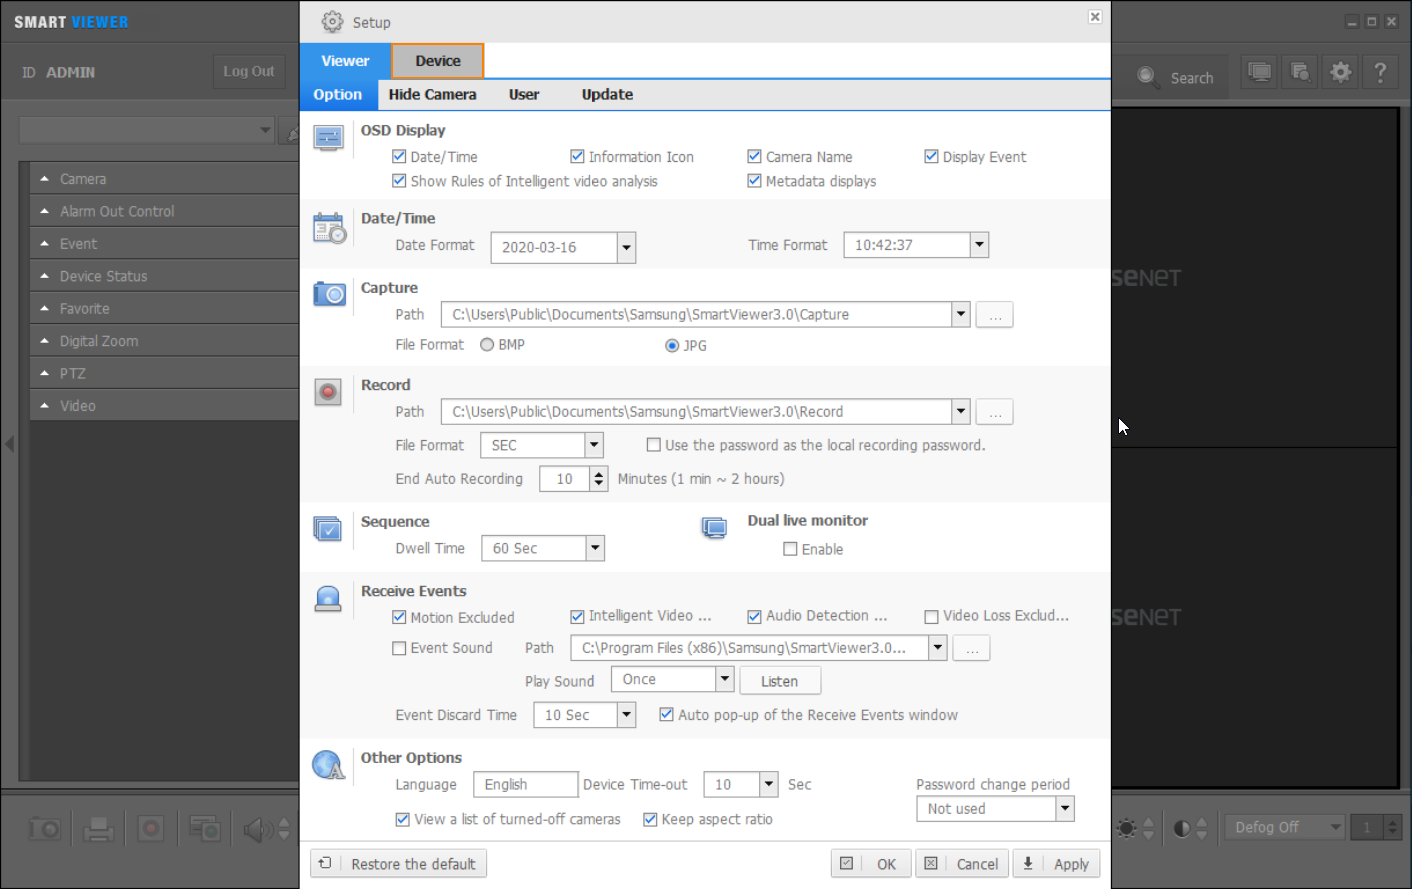Expand the PTZ panel in the sidebar
Viewport: 1412px width, 889px height.
click(164, 373)
